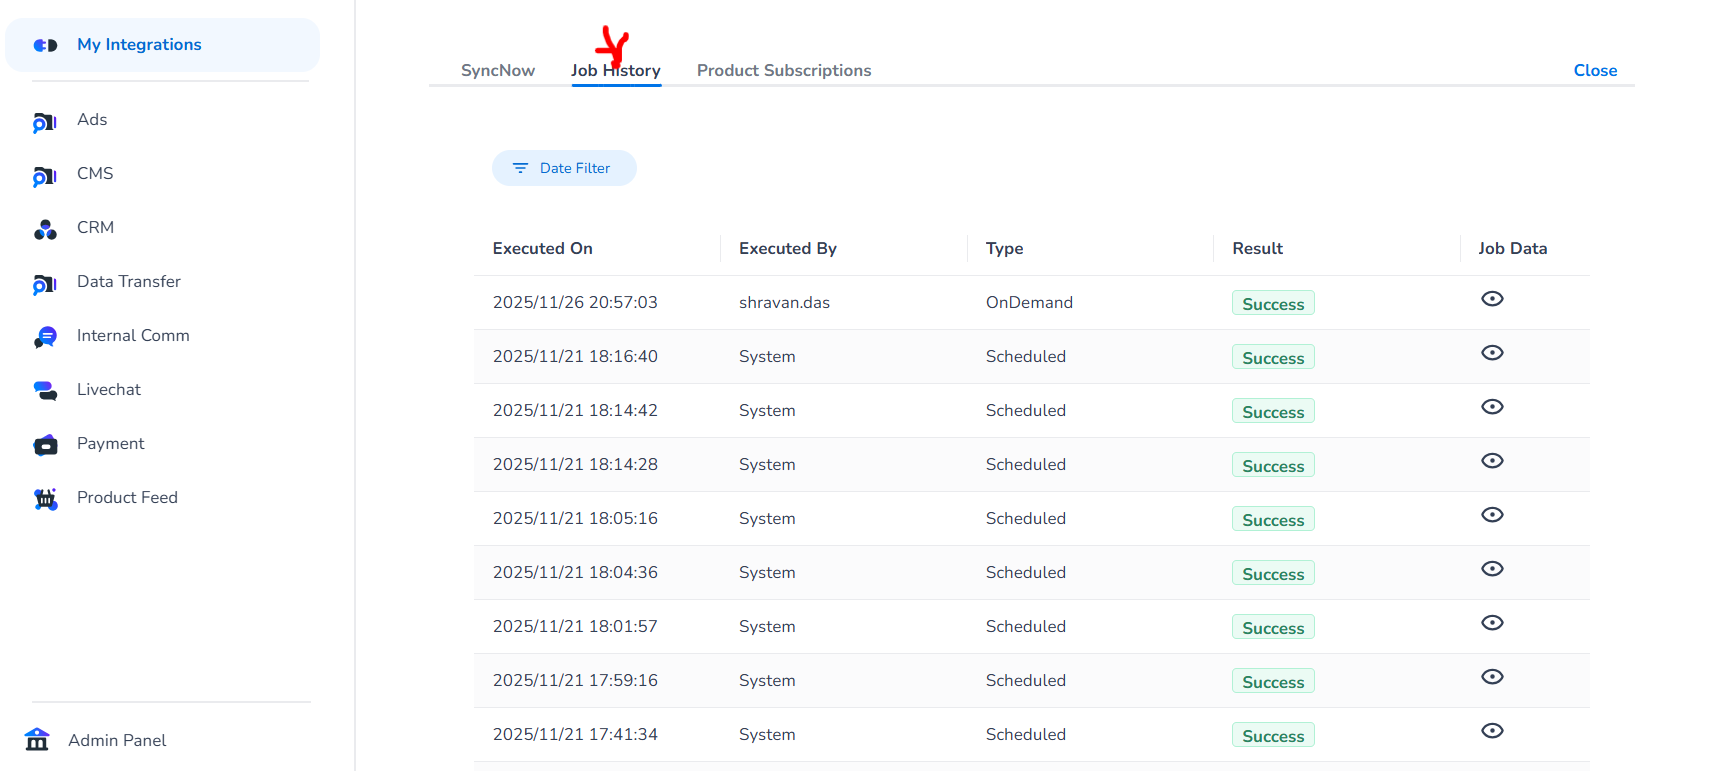Viewport: 1730px width, 771px height.
Task: Click the Executed By column header
Action: click(x=788, y=249)
